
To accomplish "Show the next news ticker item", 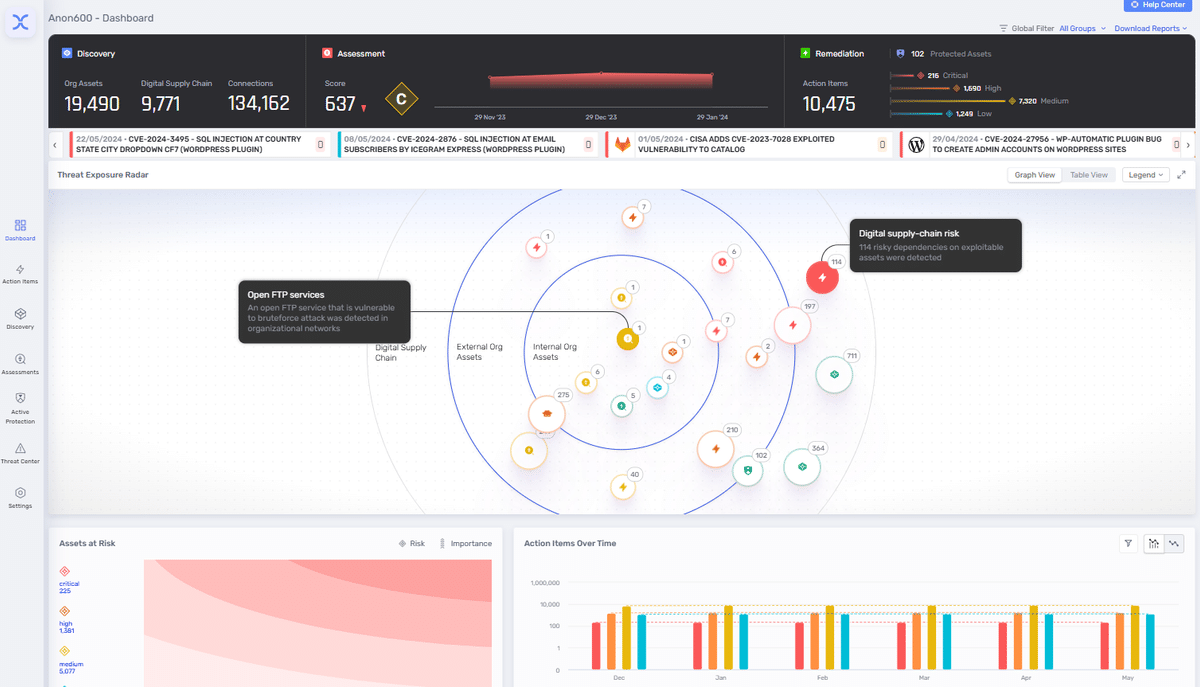I will point(1188,145).
